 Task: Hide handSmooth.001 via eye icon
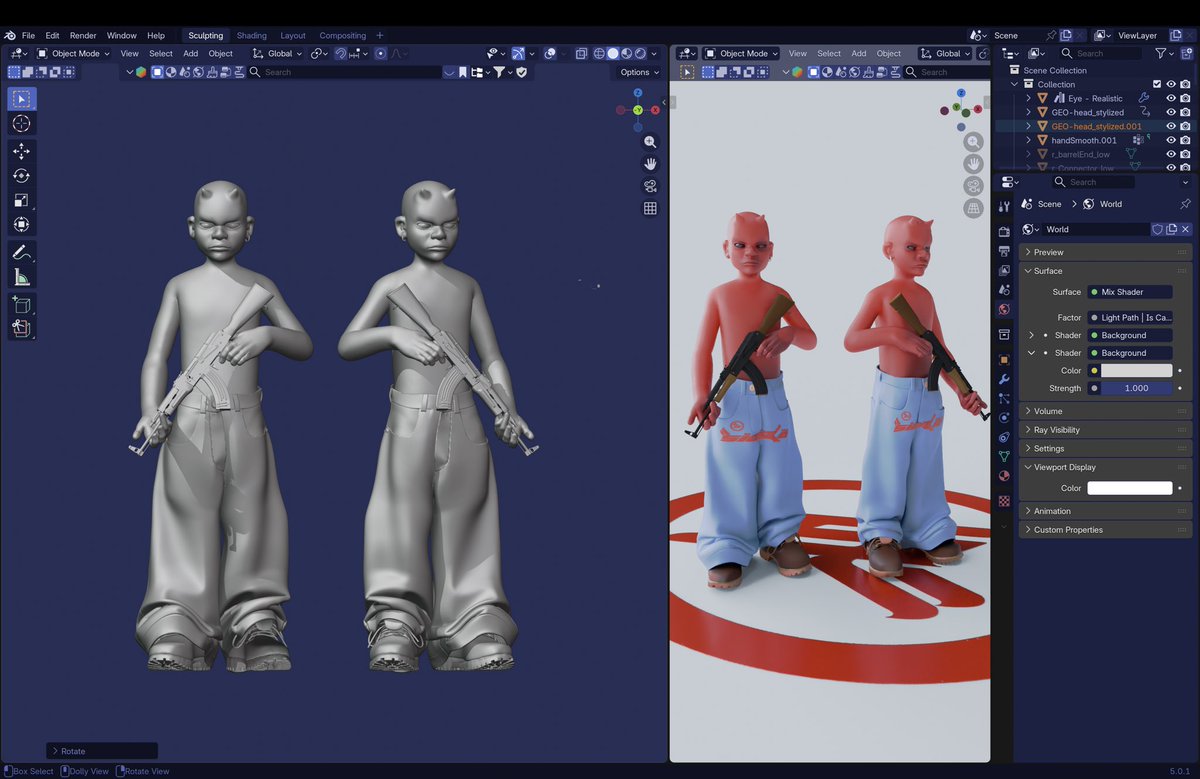point(1171,140)
